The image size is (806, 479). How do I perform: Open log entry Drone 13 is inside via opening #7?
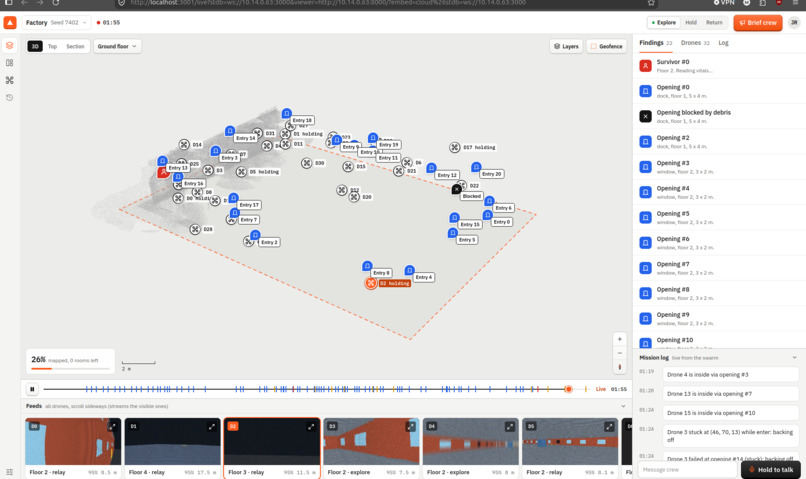point(730,394)
